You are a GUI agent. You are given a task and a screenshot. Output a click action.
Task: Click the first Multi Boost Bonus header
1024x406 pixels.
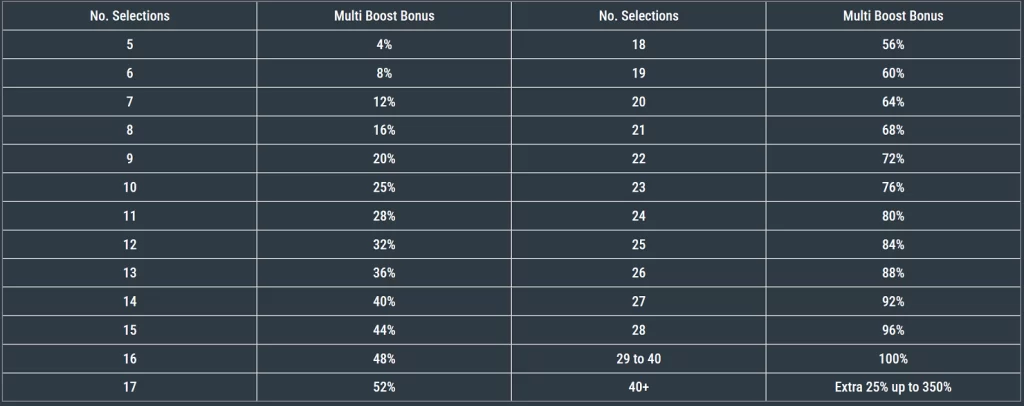pyautogui.click(x=384, y=16)
